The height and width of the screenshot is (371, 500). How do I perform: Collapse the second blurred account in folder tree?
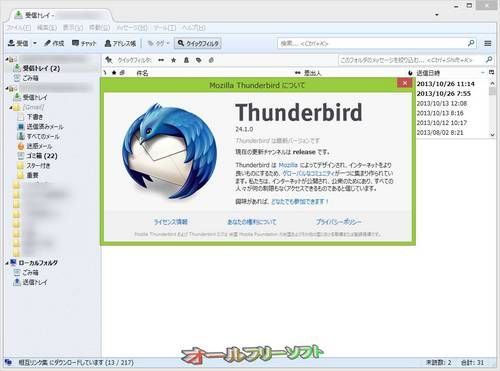[x=7, y=88]
